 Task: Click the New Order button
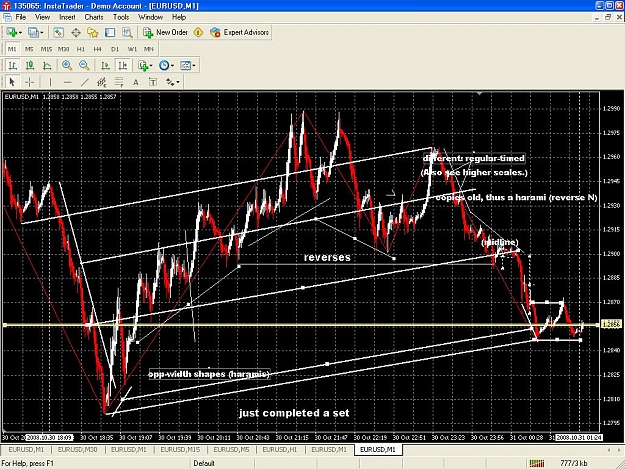coord(166,33)
